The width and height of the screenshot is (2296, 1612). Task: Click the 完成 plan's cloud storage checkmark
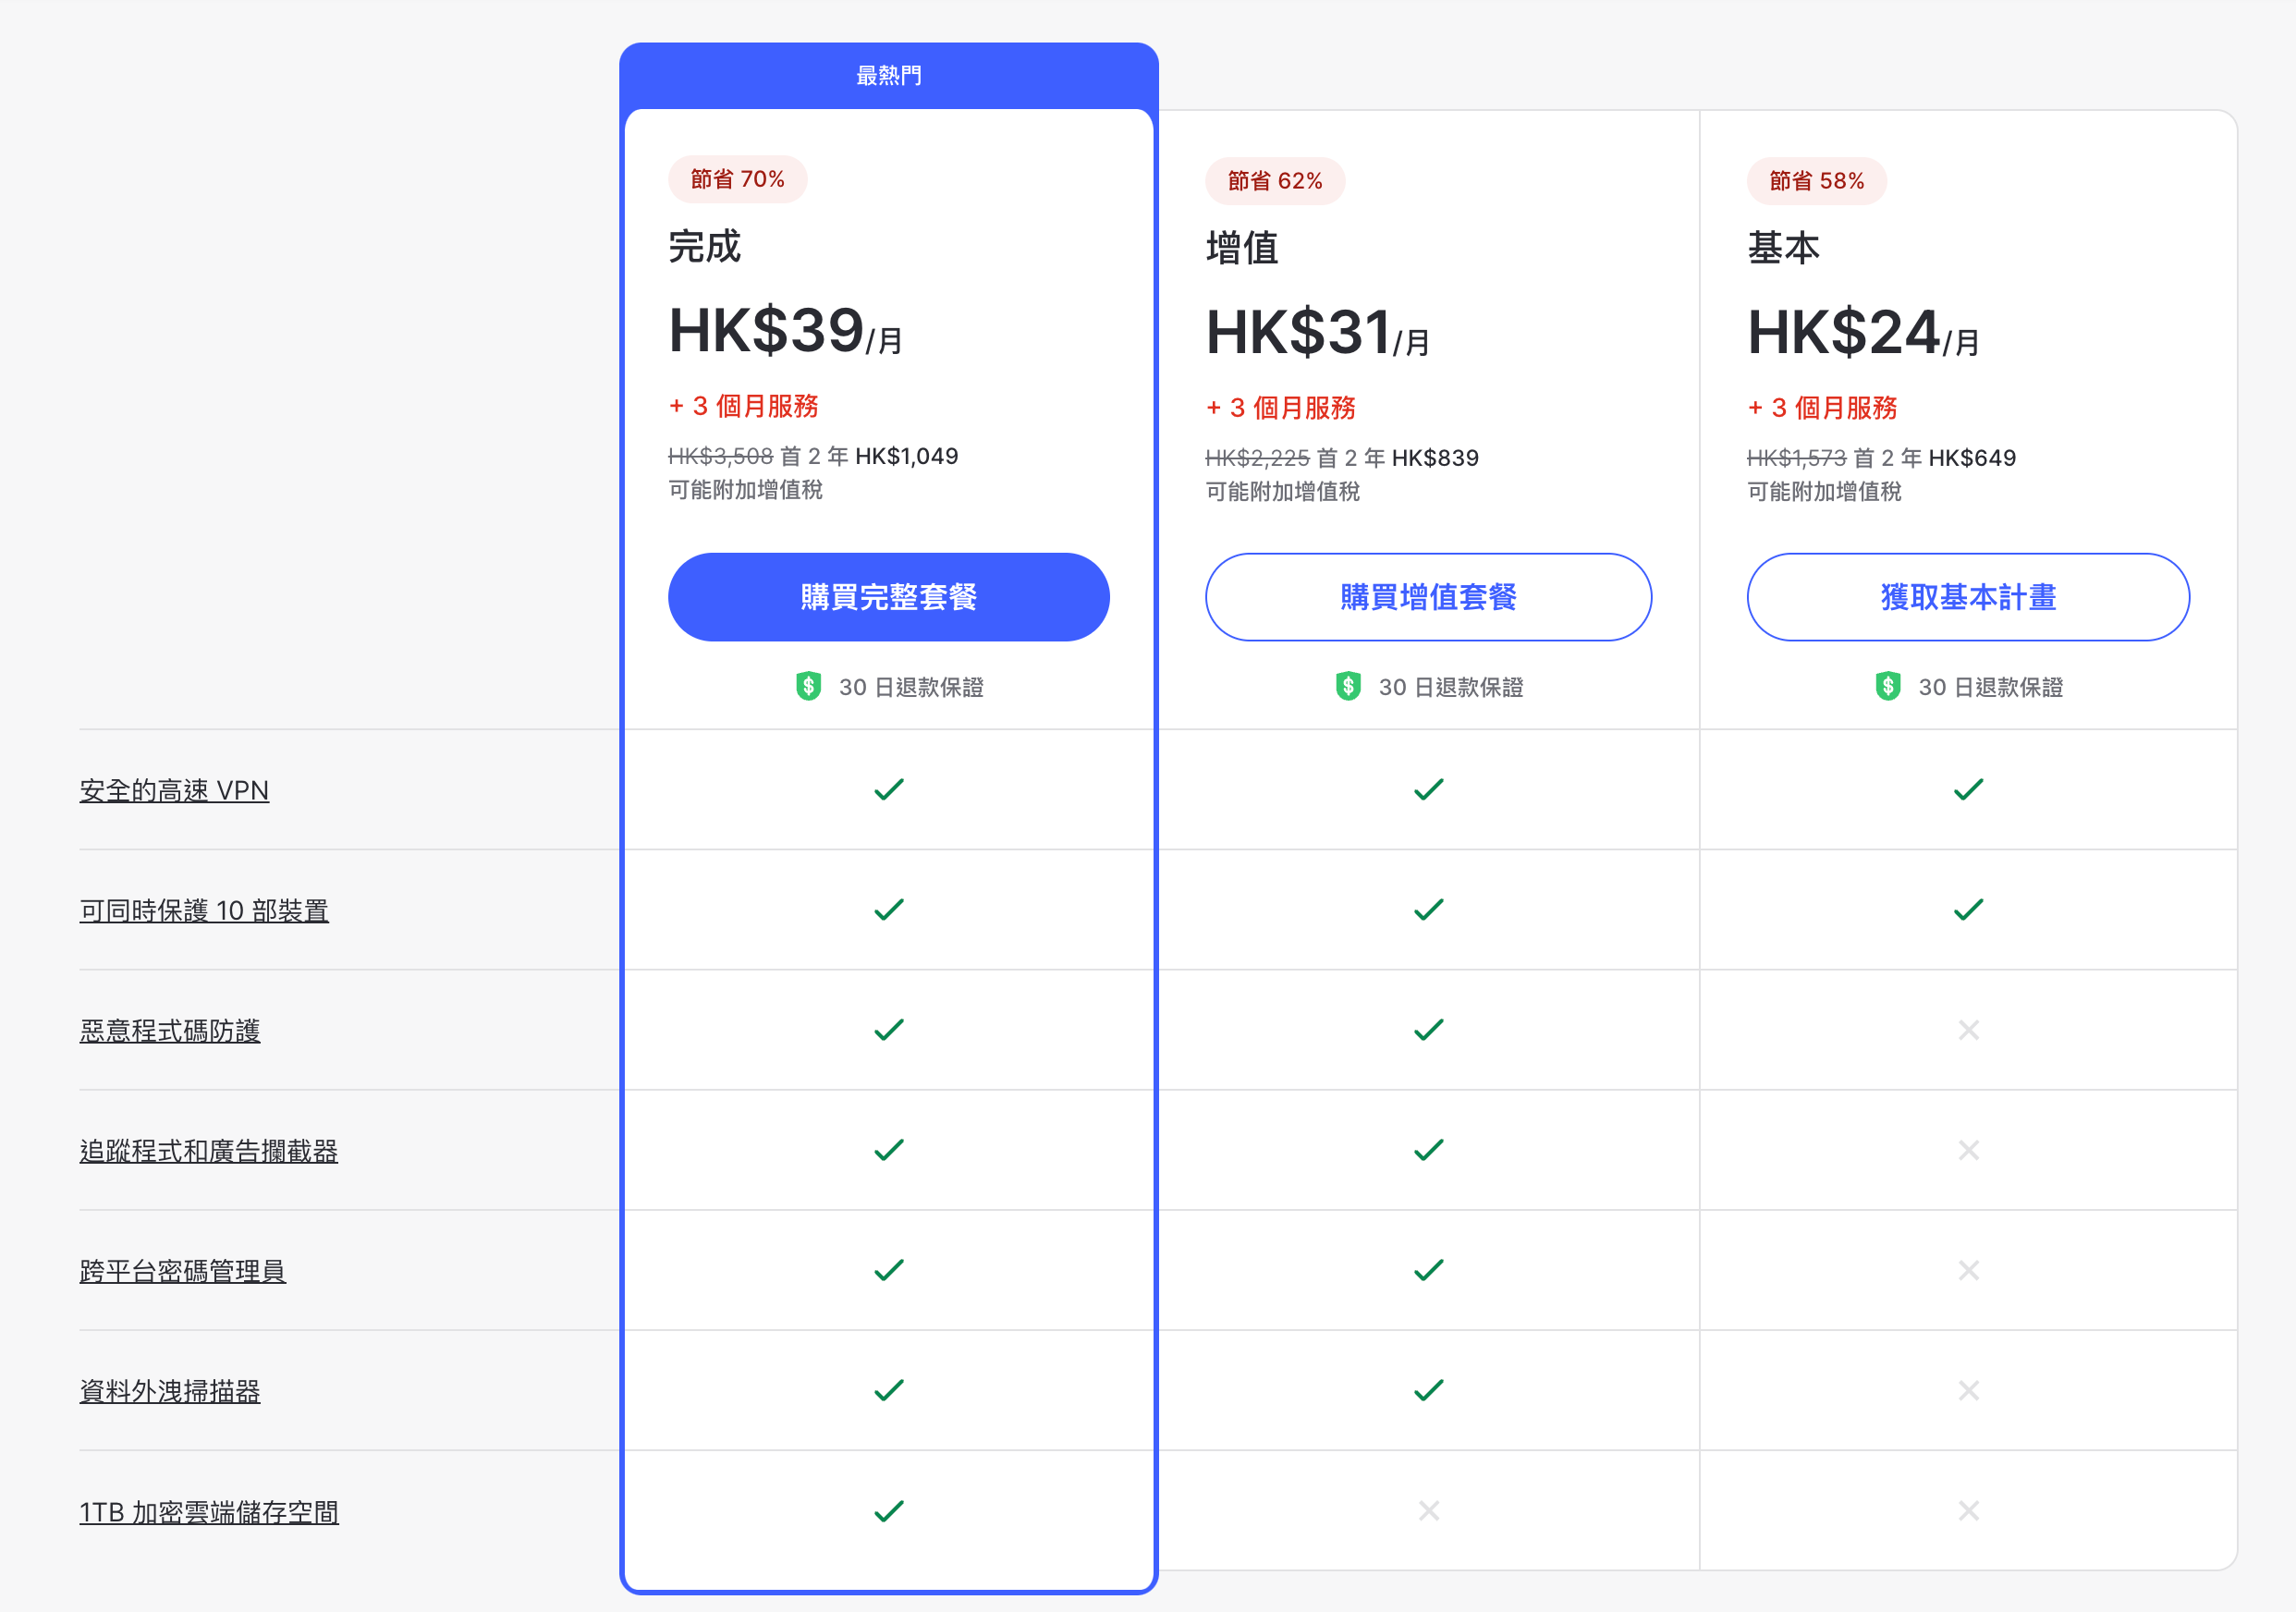coord(888,1510)
